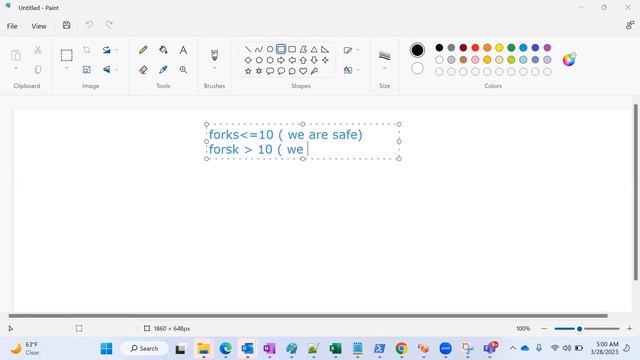Select the five-point Star shape
This screenshot has width=640, height=360.
pos(248,71)
